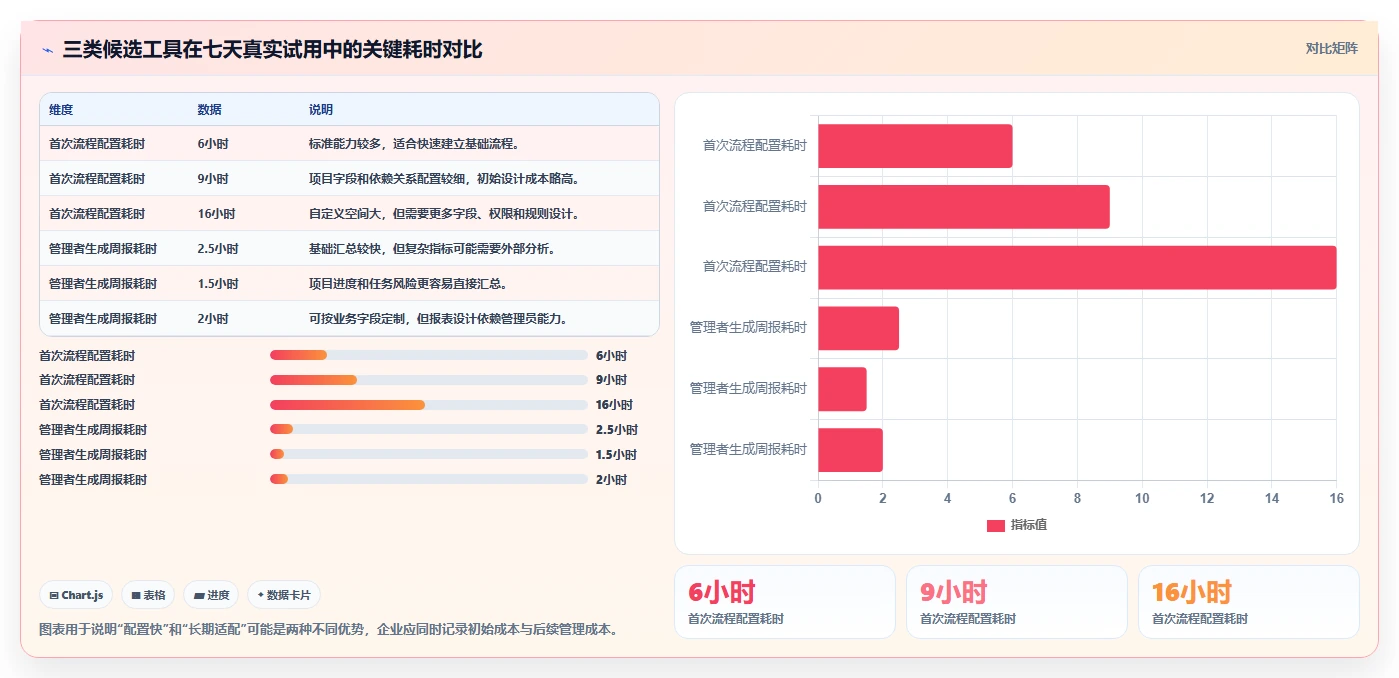Click the 数据卡片 chip
1399x678 pixels.
point(284,595)
